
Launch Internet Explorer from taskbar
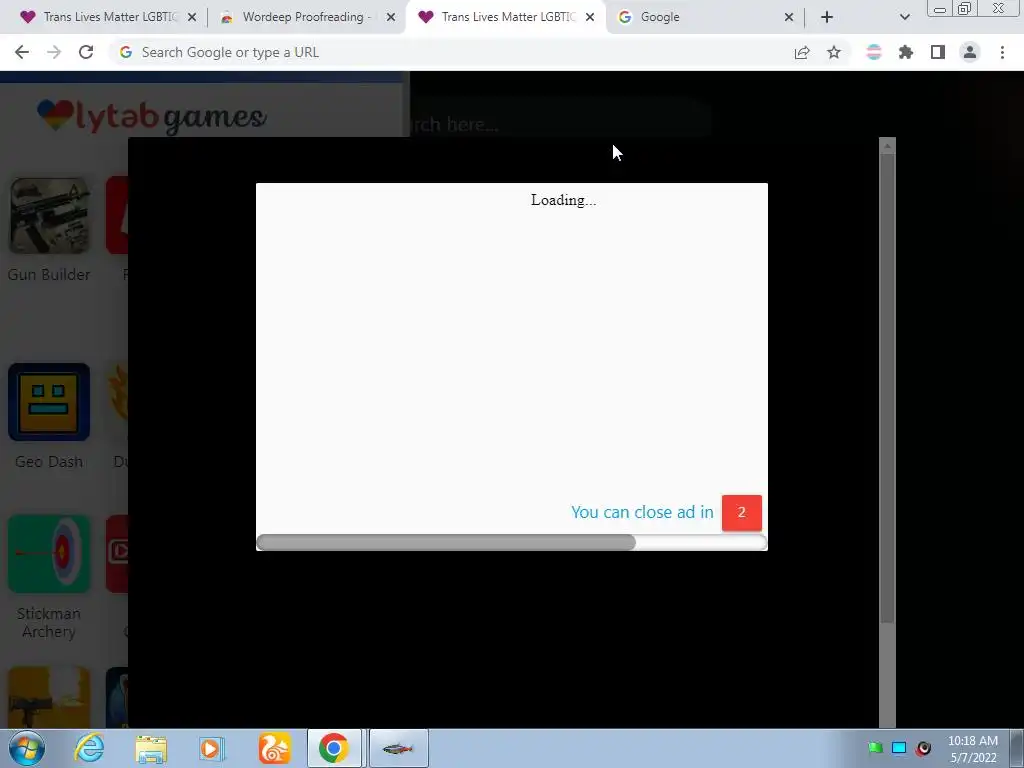(x=89, y=748)
